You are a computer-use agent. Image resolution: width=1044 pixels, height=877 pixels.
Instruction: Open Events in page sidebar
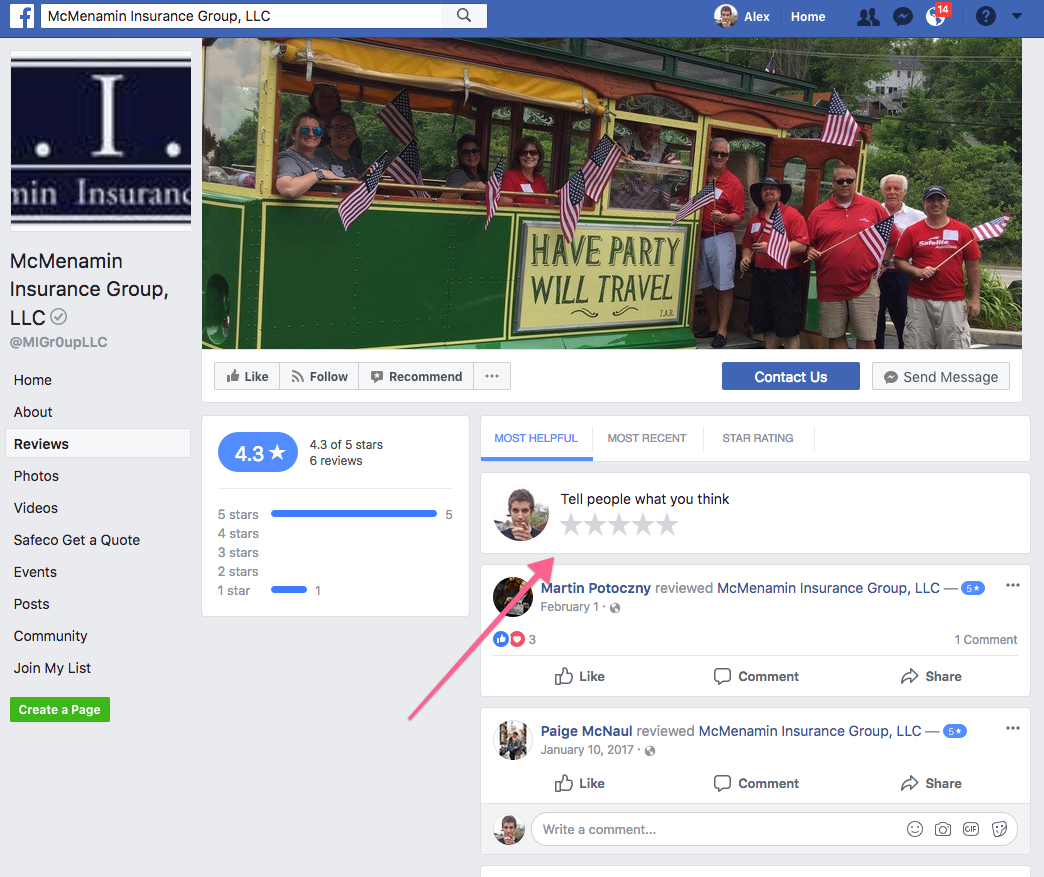coord(35,572)
